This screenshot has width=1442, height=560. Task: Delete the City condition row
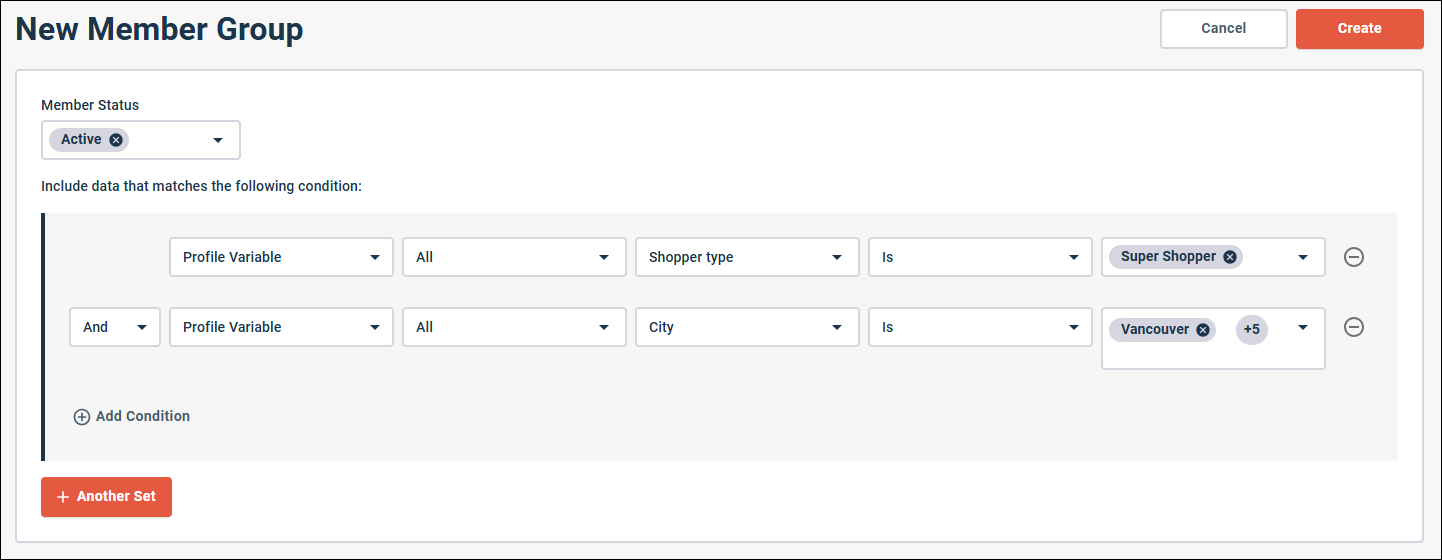(1353, 327)
